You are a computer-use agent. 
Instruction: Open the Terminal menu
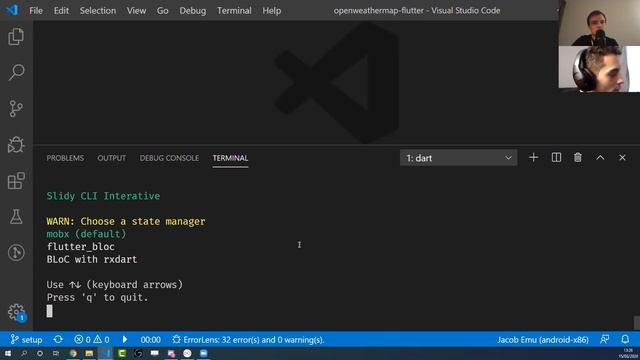pos(234,11)
